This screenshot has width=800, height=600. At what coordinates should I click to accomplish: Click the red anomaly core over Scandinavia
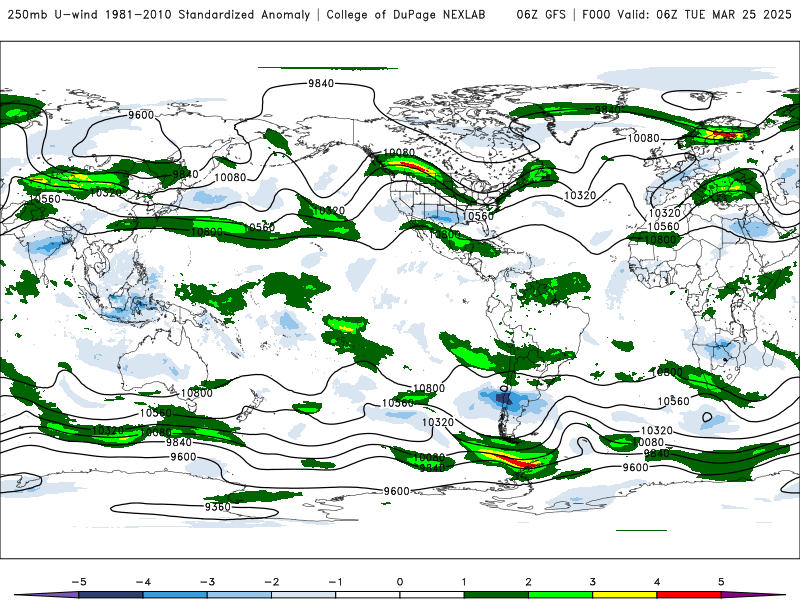click(726, 135)
